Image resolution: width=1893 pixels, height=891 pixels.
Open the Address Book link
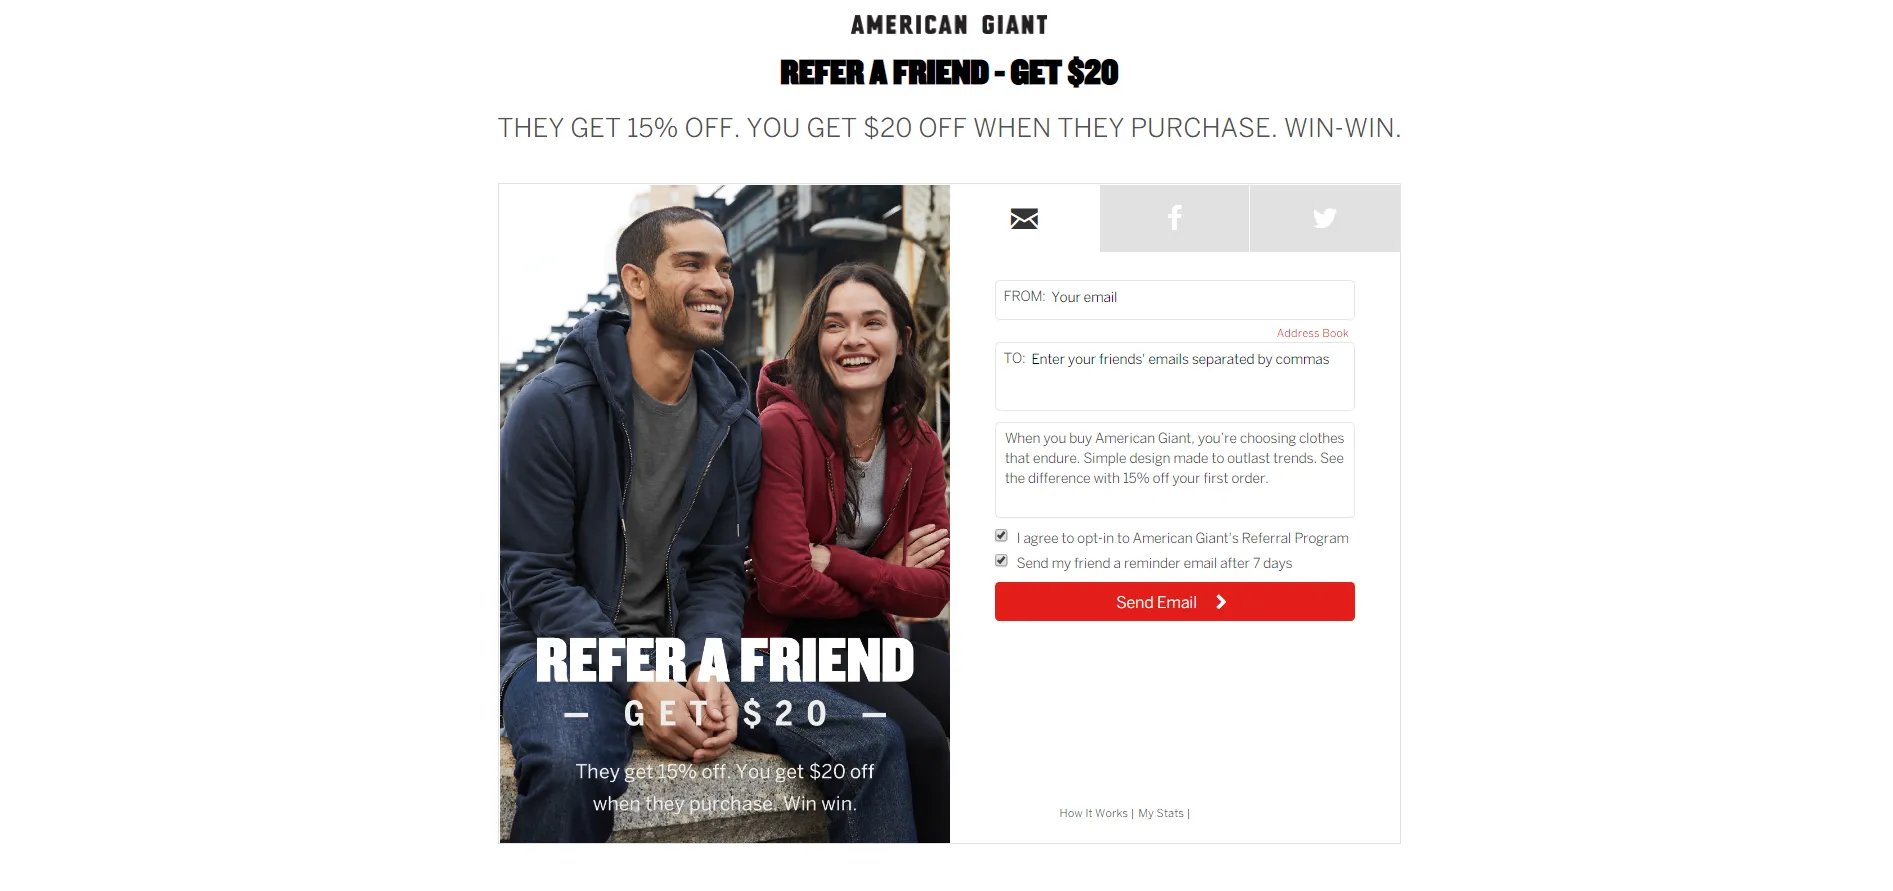click(x=1312, y=333)
